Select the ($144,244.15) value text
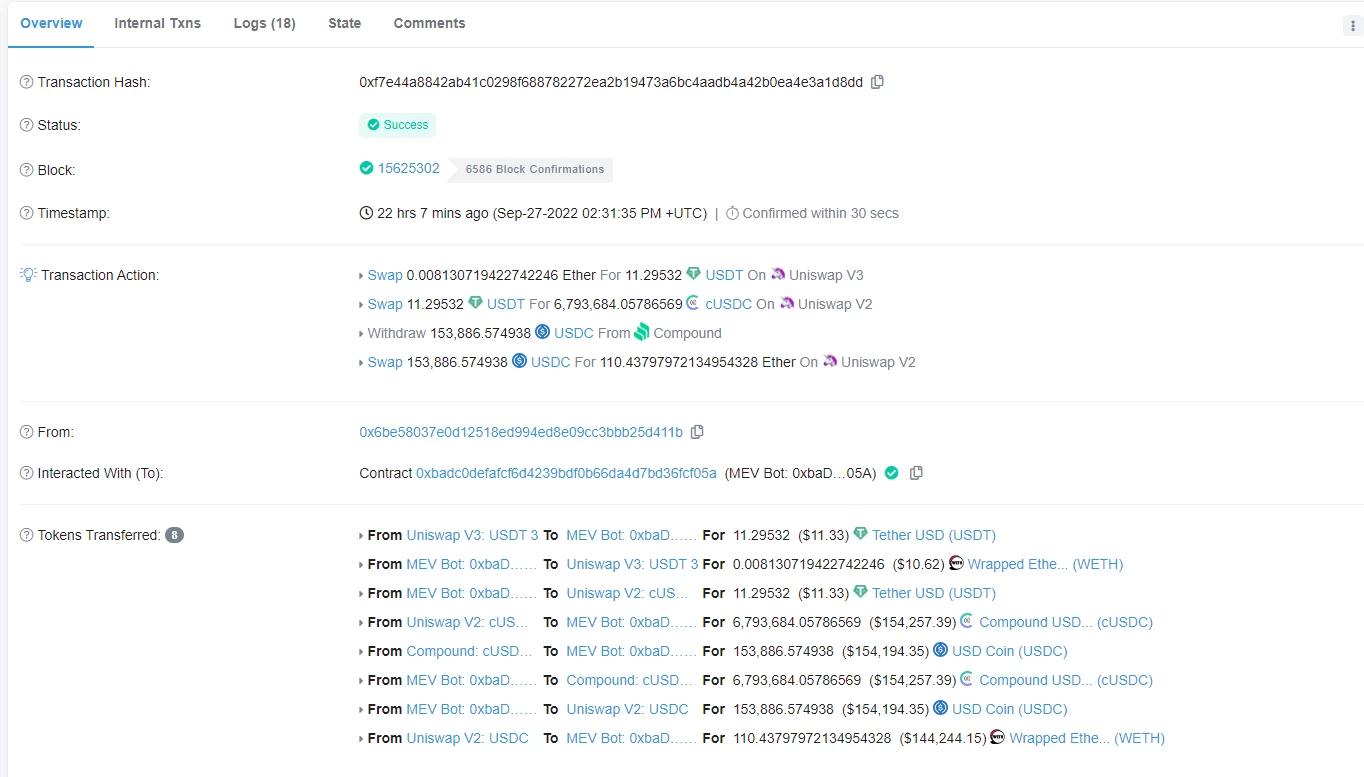 tap(943, 738)
